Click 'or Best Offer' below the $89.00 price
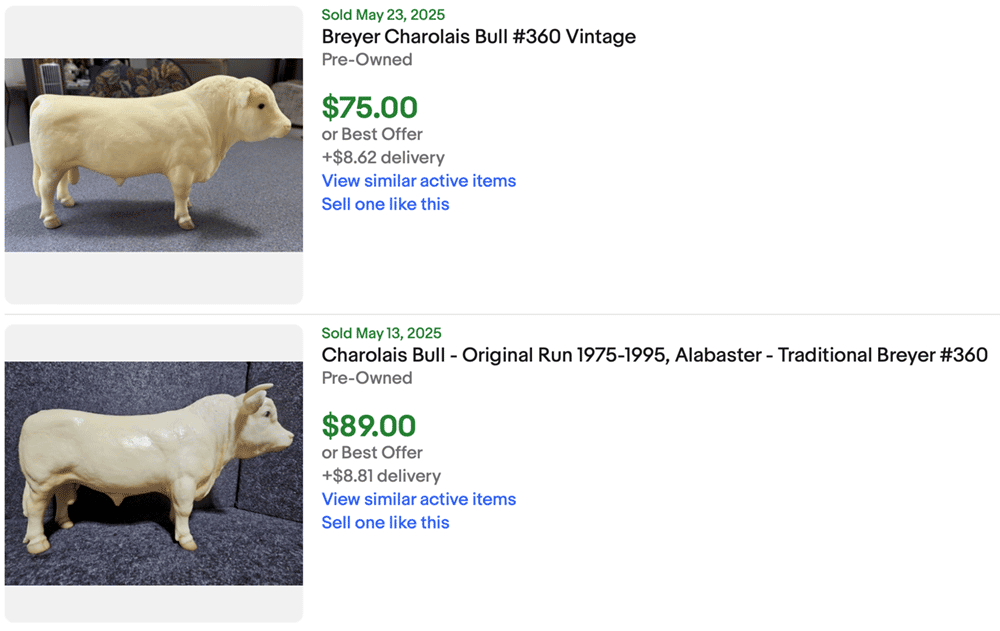 point(372,452)
